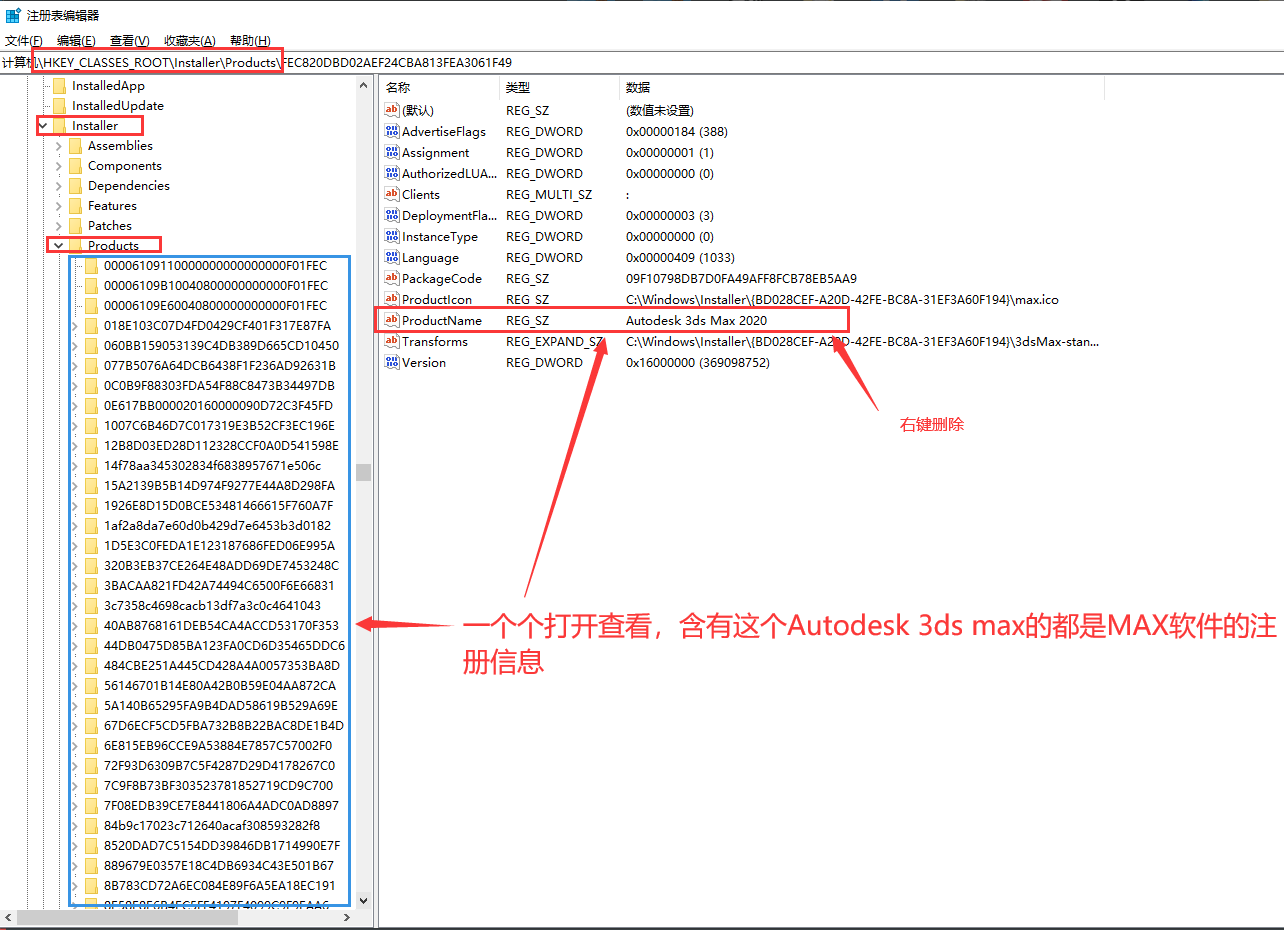
Task: Click the icon beside DeploymentFla value
Action: click(x=392, y=215)
